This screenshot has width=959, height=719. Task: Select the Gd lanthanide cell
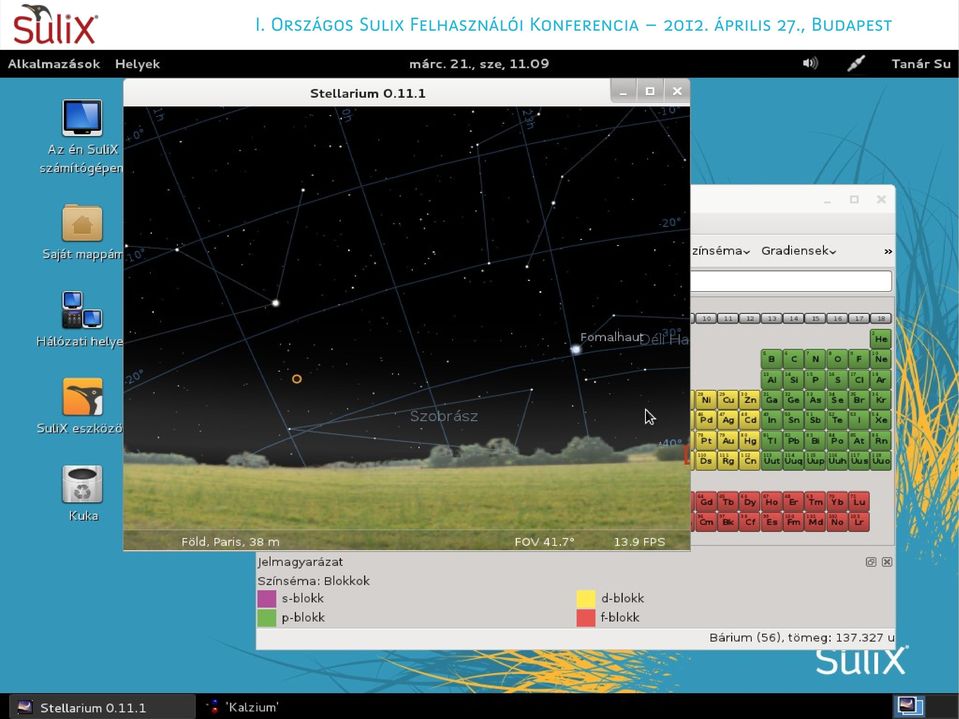click(706, 502)
